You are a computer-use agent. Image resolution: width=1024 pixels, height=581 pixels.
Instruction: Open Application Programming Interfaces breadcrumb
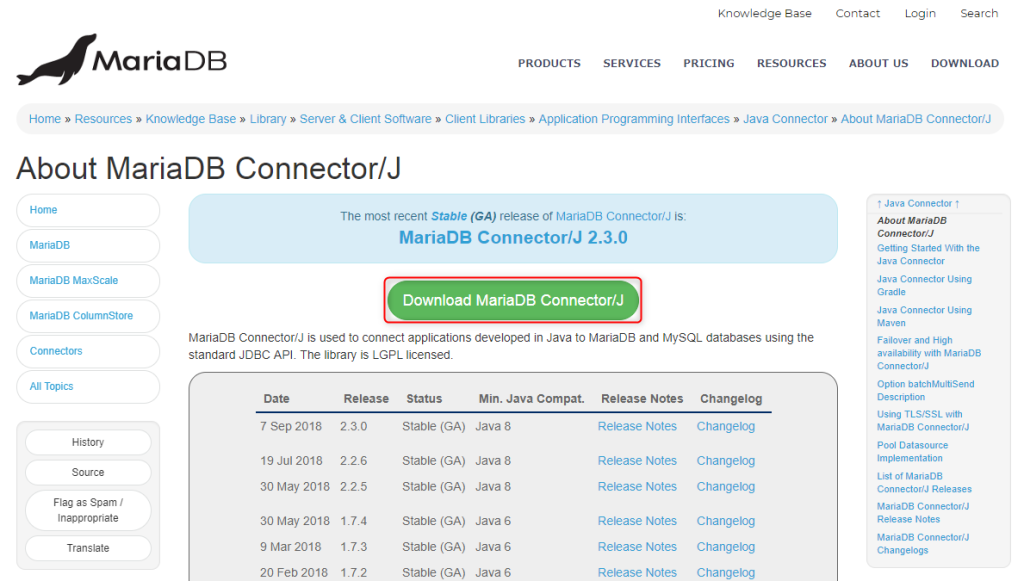click(634, 119)
